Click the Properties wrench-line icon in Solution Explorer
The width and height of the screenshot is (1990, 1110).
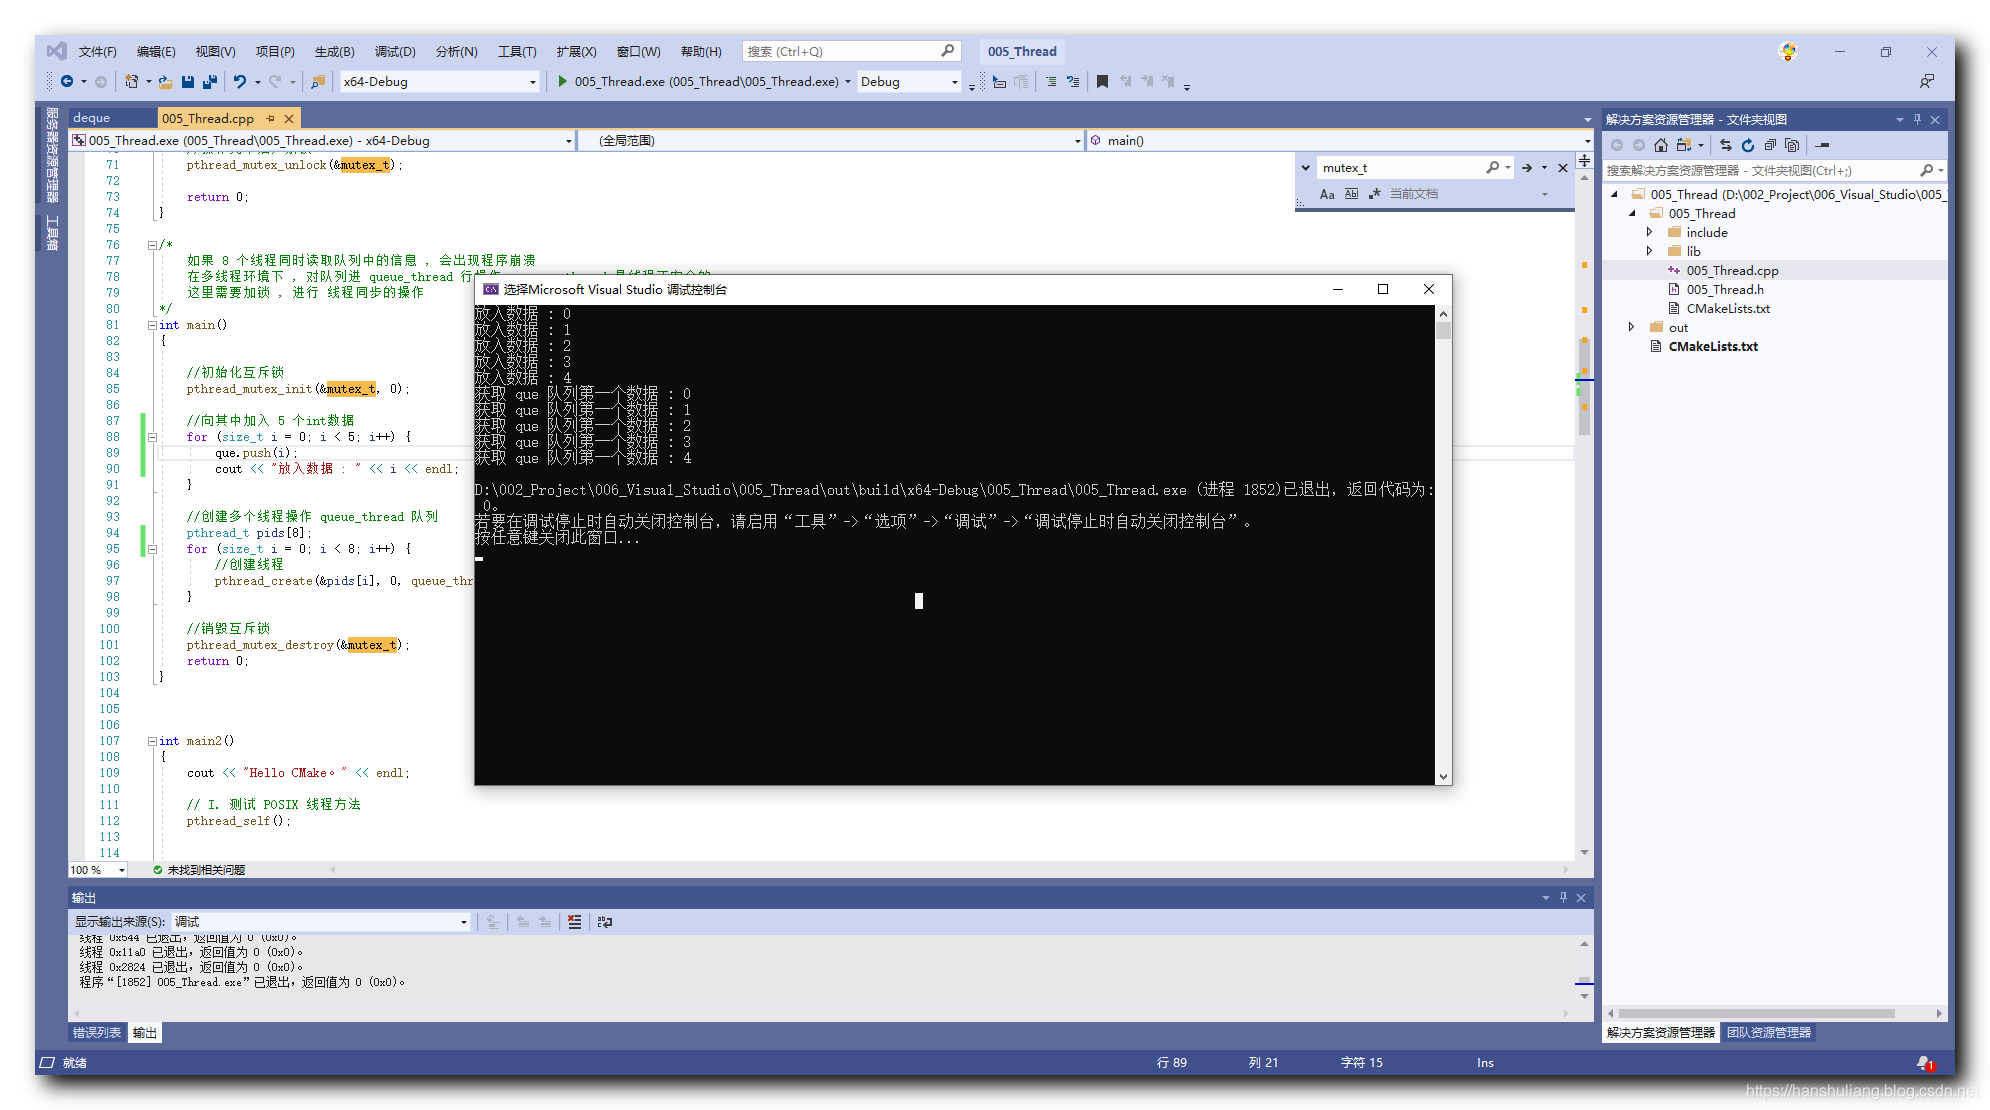pos(1823,145)
